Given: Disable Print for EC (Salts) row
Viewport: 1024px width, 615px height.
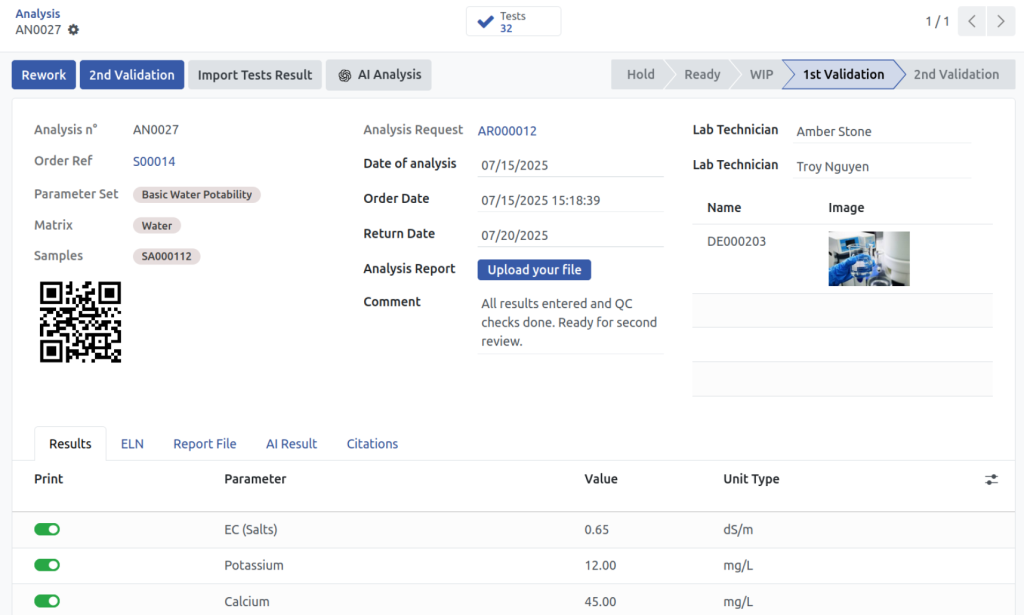Looking at the screenshot, I should [x=46, y=529].
